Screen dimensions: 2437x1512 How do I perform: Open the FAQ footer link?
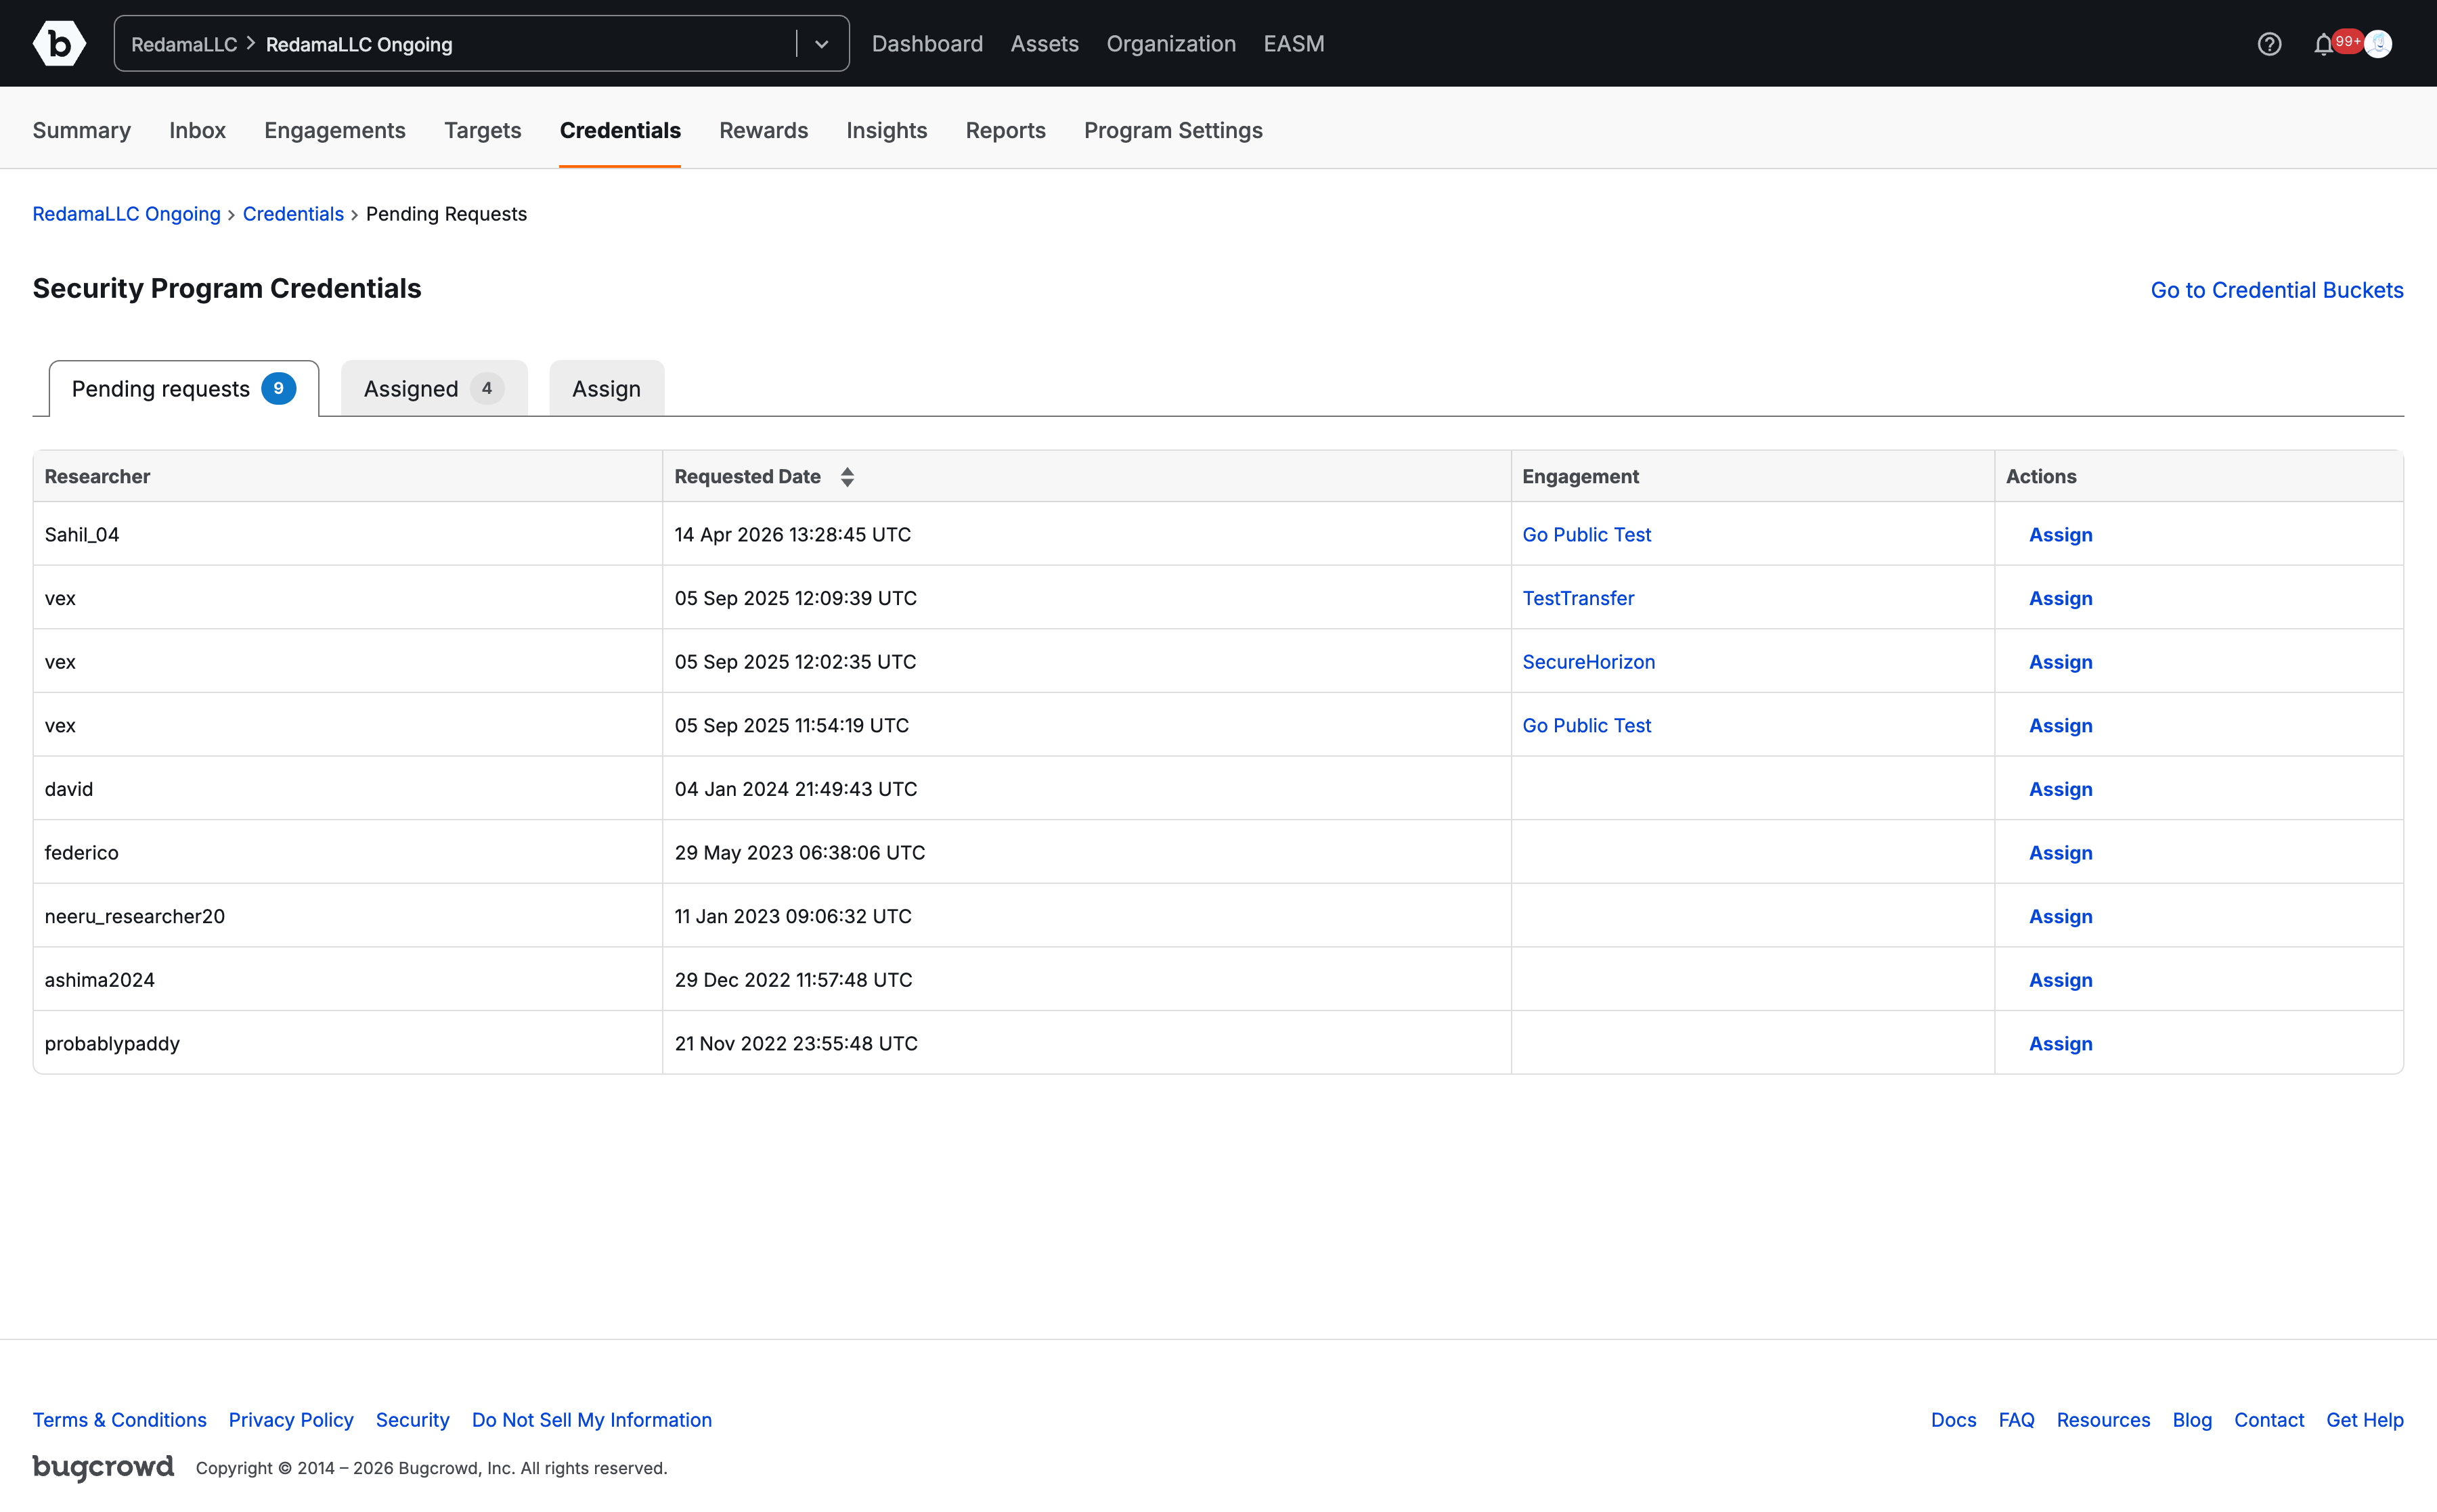tap(2016, 1420)
